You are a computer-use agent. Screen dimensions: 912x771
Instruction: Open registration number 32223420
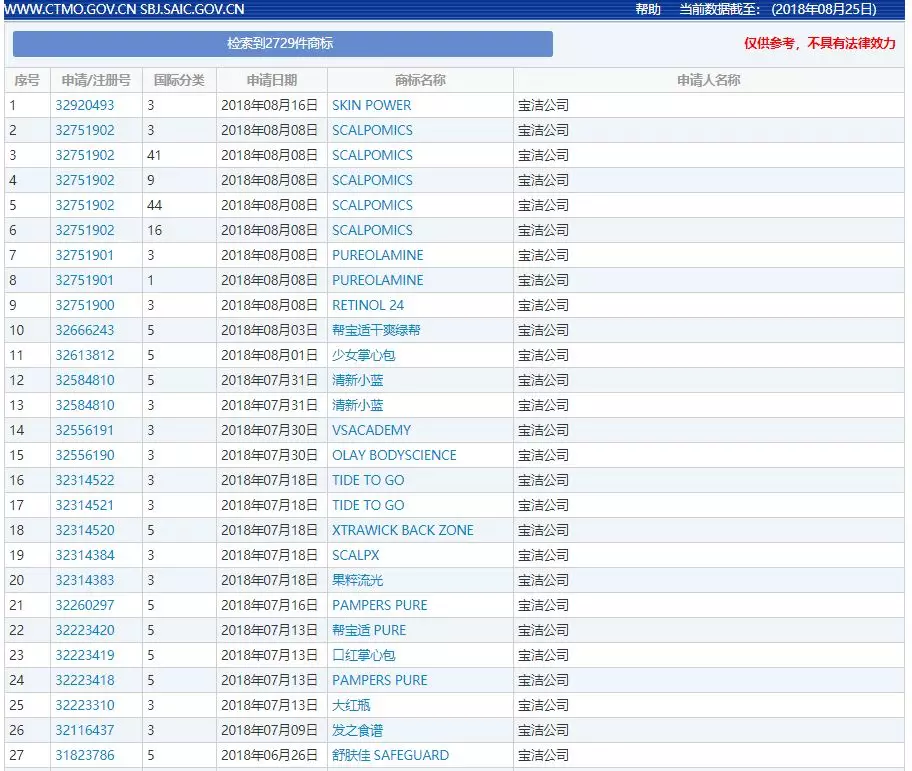(x=85, y=630)
